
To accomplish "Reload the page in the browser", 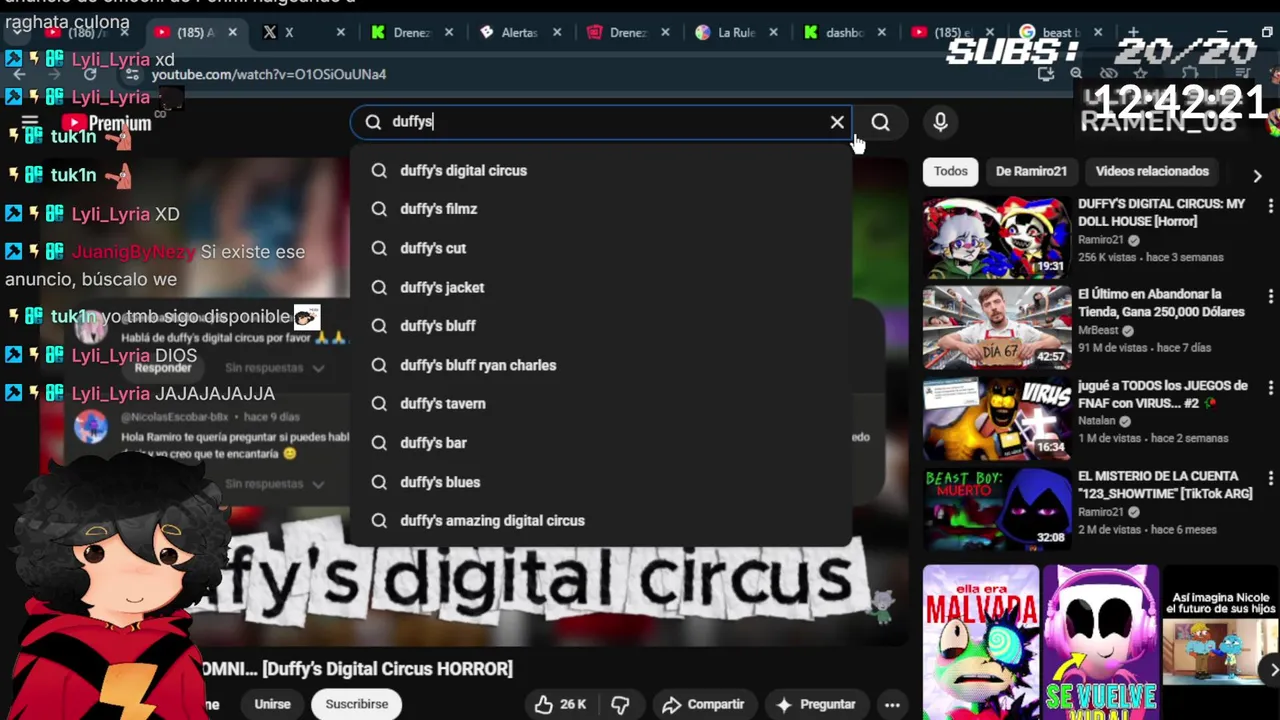I will [90, 74].
